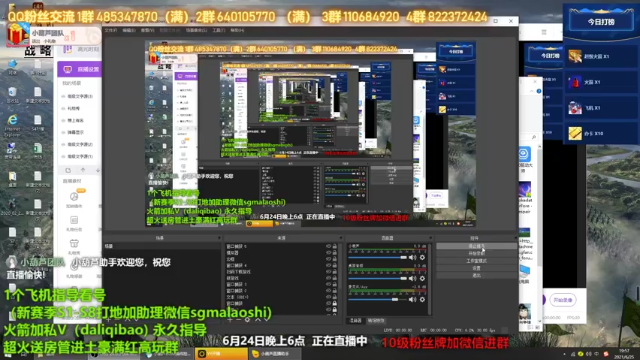Move selected source down with arrow
The image size is (640, 360).
(266, 320)
